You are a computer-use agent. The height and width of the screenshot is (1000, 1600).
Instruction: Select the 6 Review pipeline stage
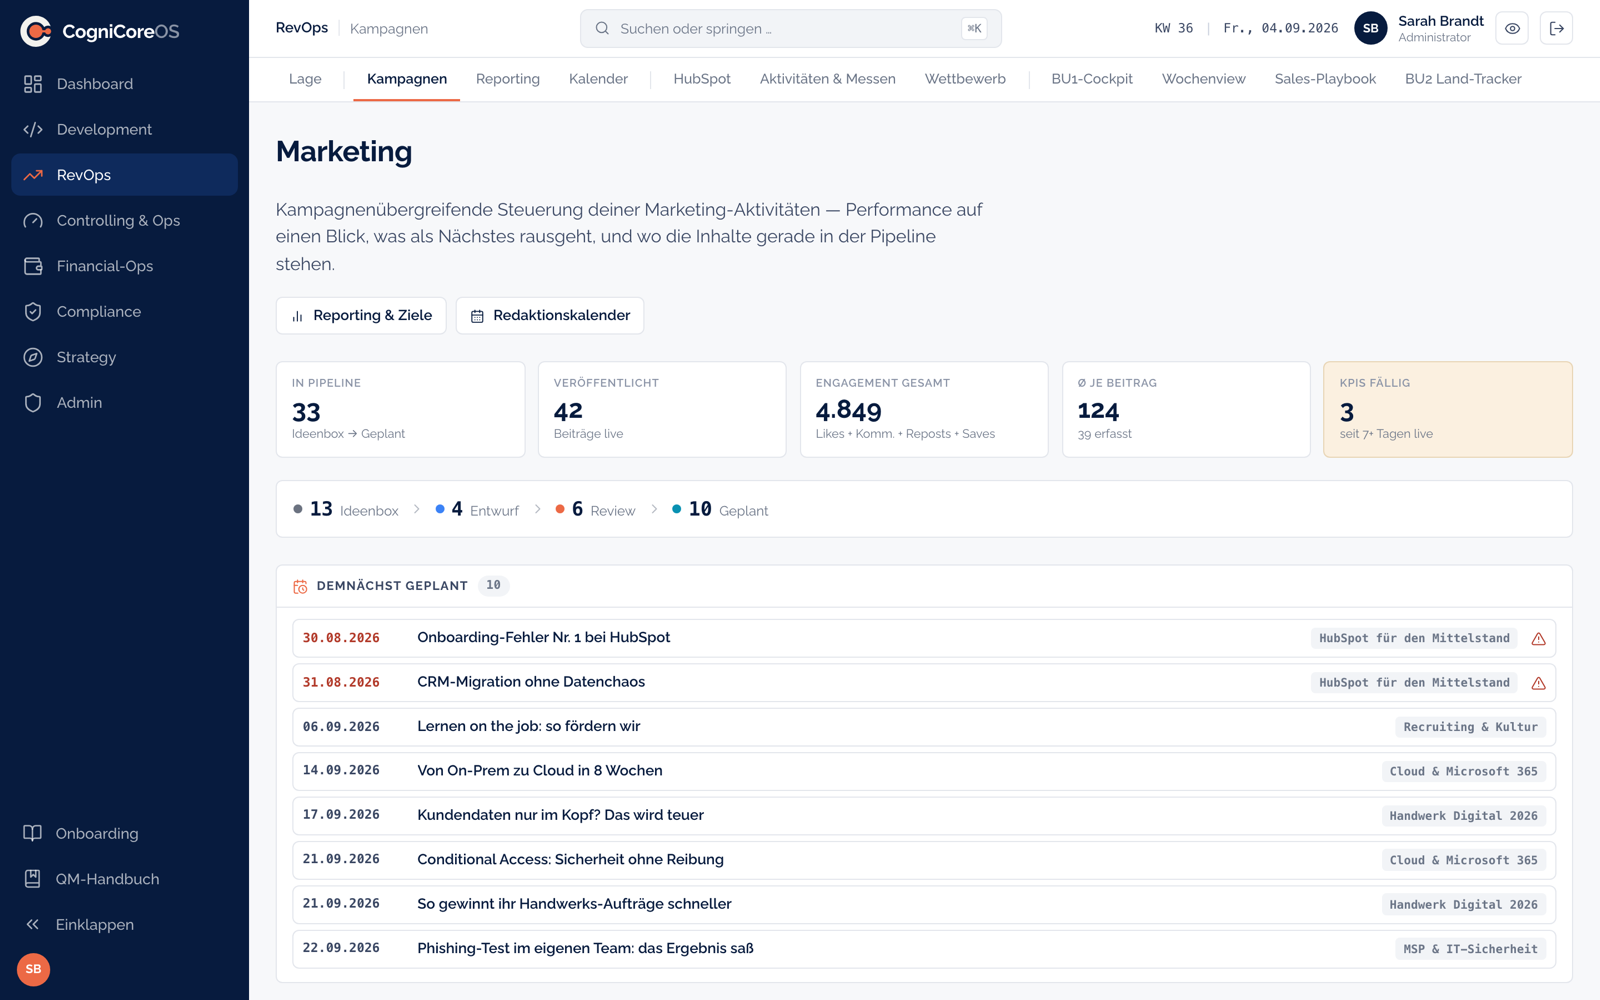(x=595, y=509)
